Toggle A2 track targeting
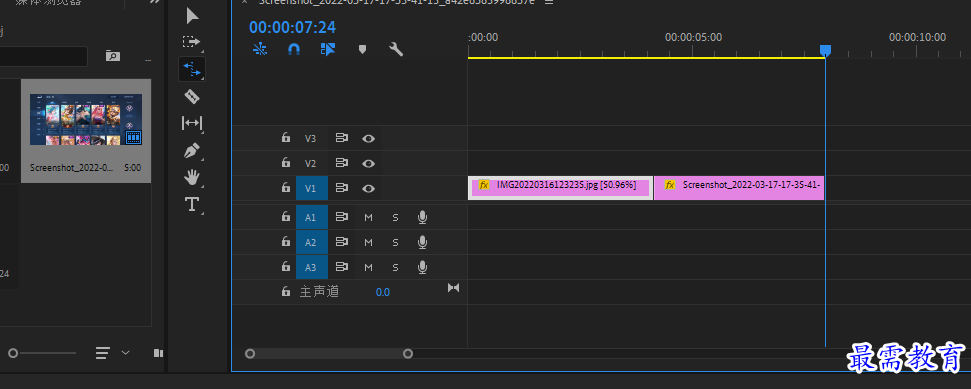 click(311, 242)
